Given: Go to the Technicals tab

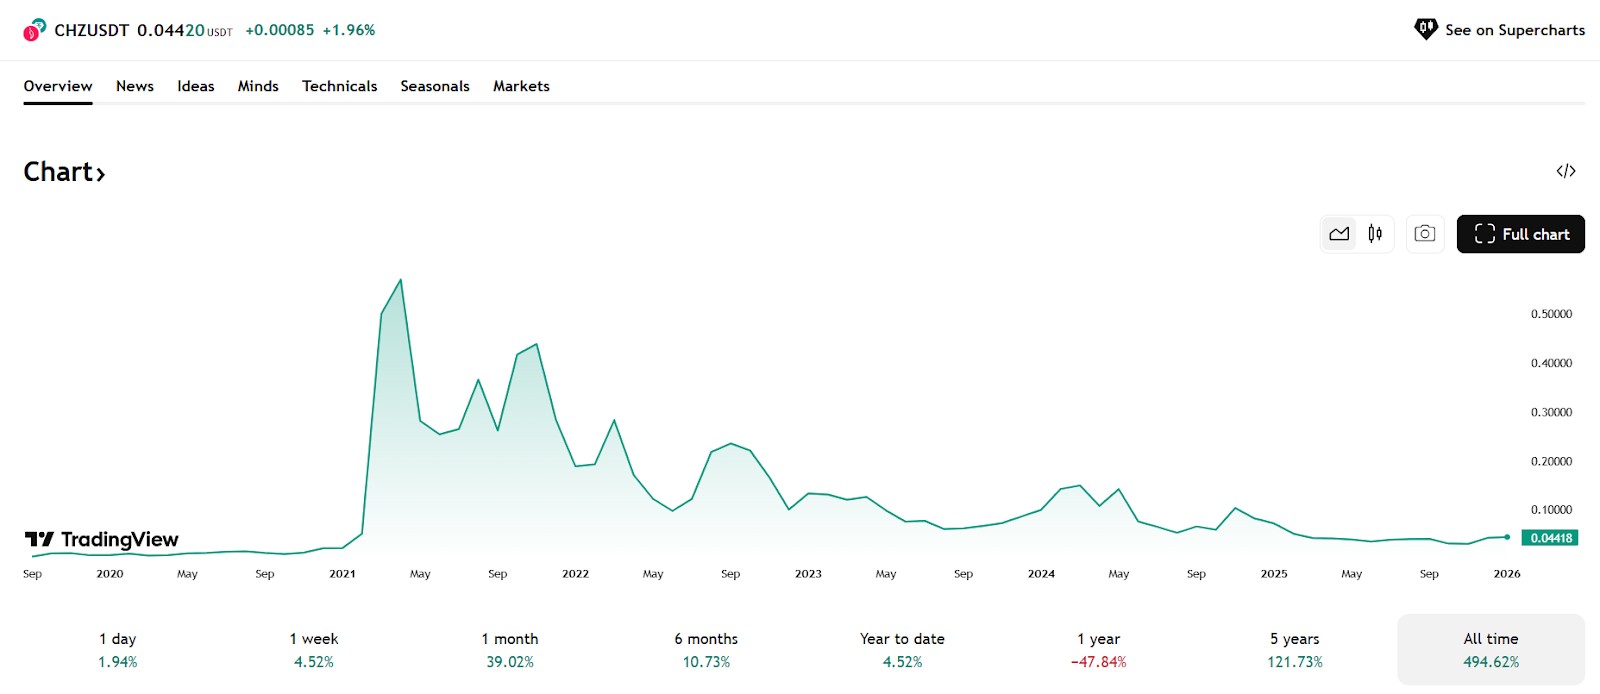Looking at the screenshot, I should [x=340, y=86].
